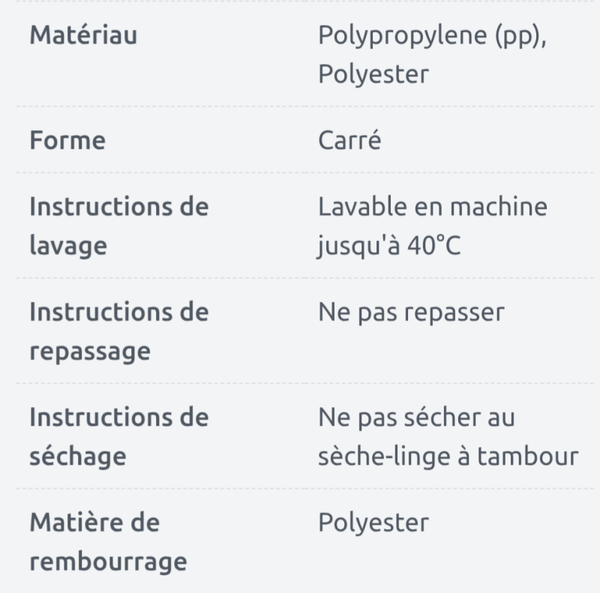The height and width of the screenshot is (593, 600).
Task: Click the Matière de rembourrage label
Action: (x=108, y=542)
